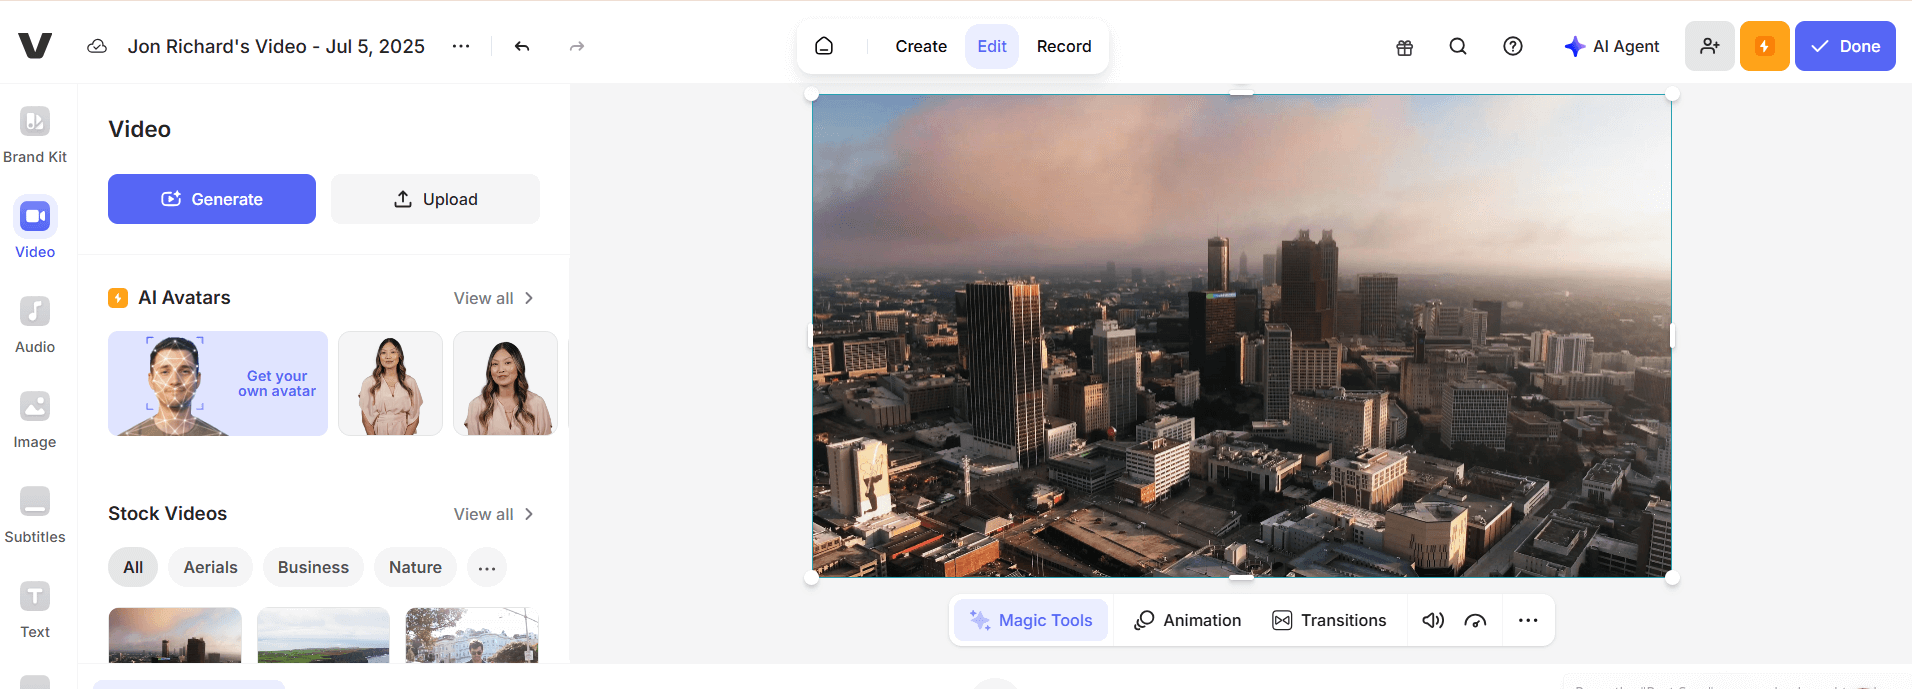The height and width of the screenshot is (689, 1912).
Task: Click the Generate video button
Action: tap(212, 199)
